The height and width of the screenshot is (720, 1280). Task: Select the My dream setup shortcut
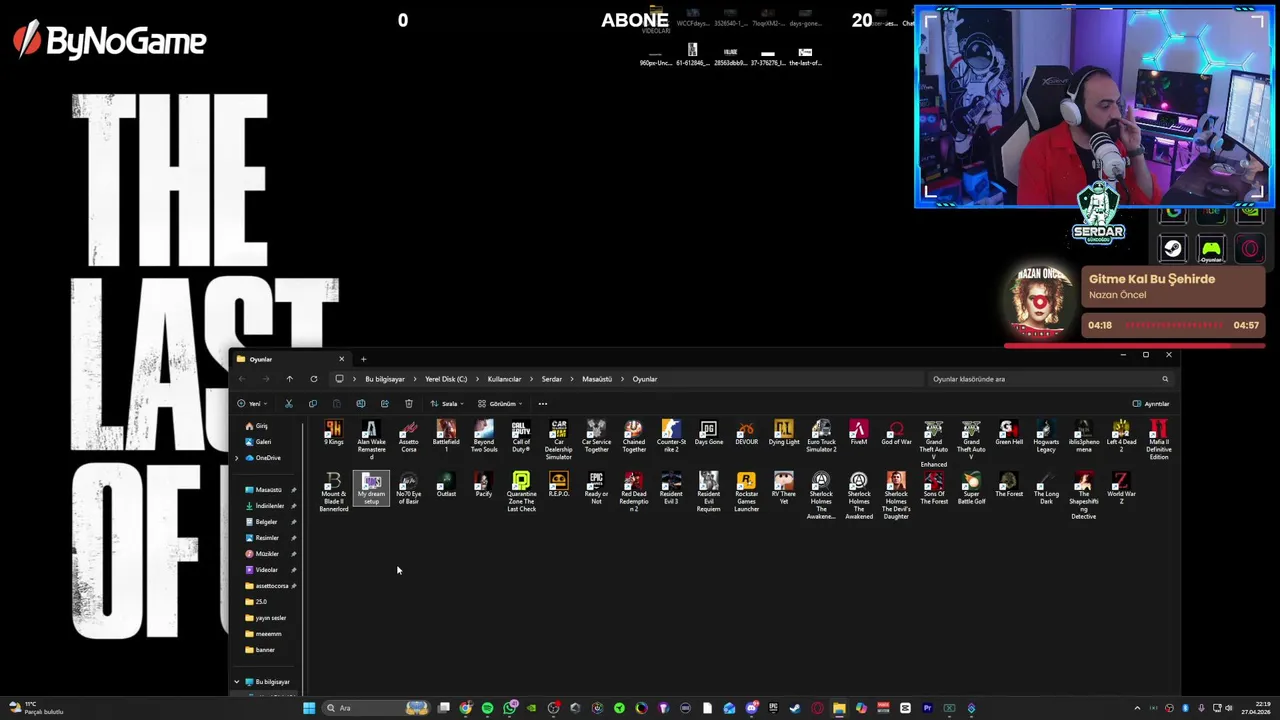click(x=371, y=488)
